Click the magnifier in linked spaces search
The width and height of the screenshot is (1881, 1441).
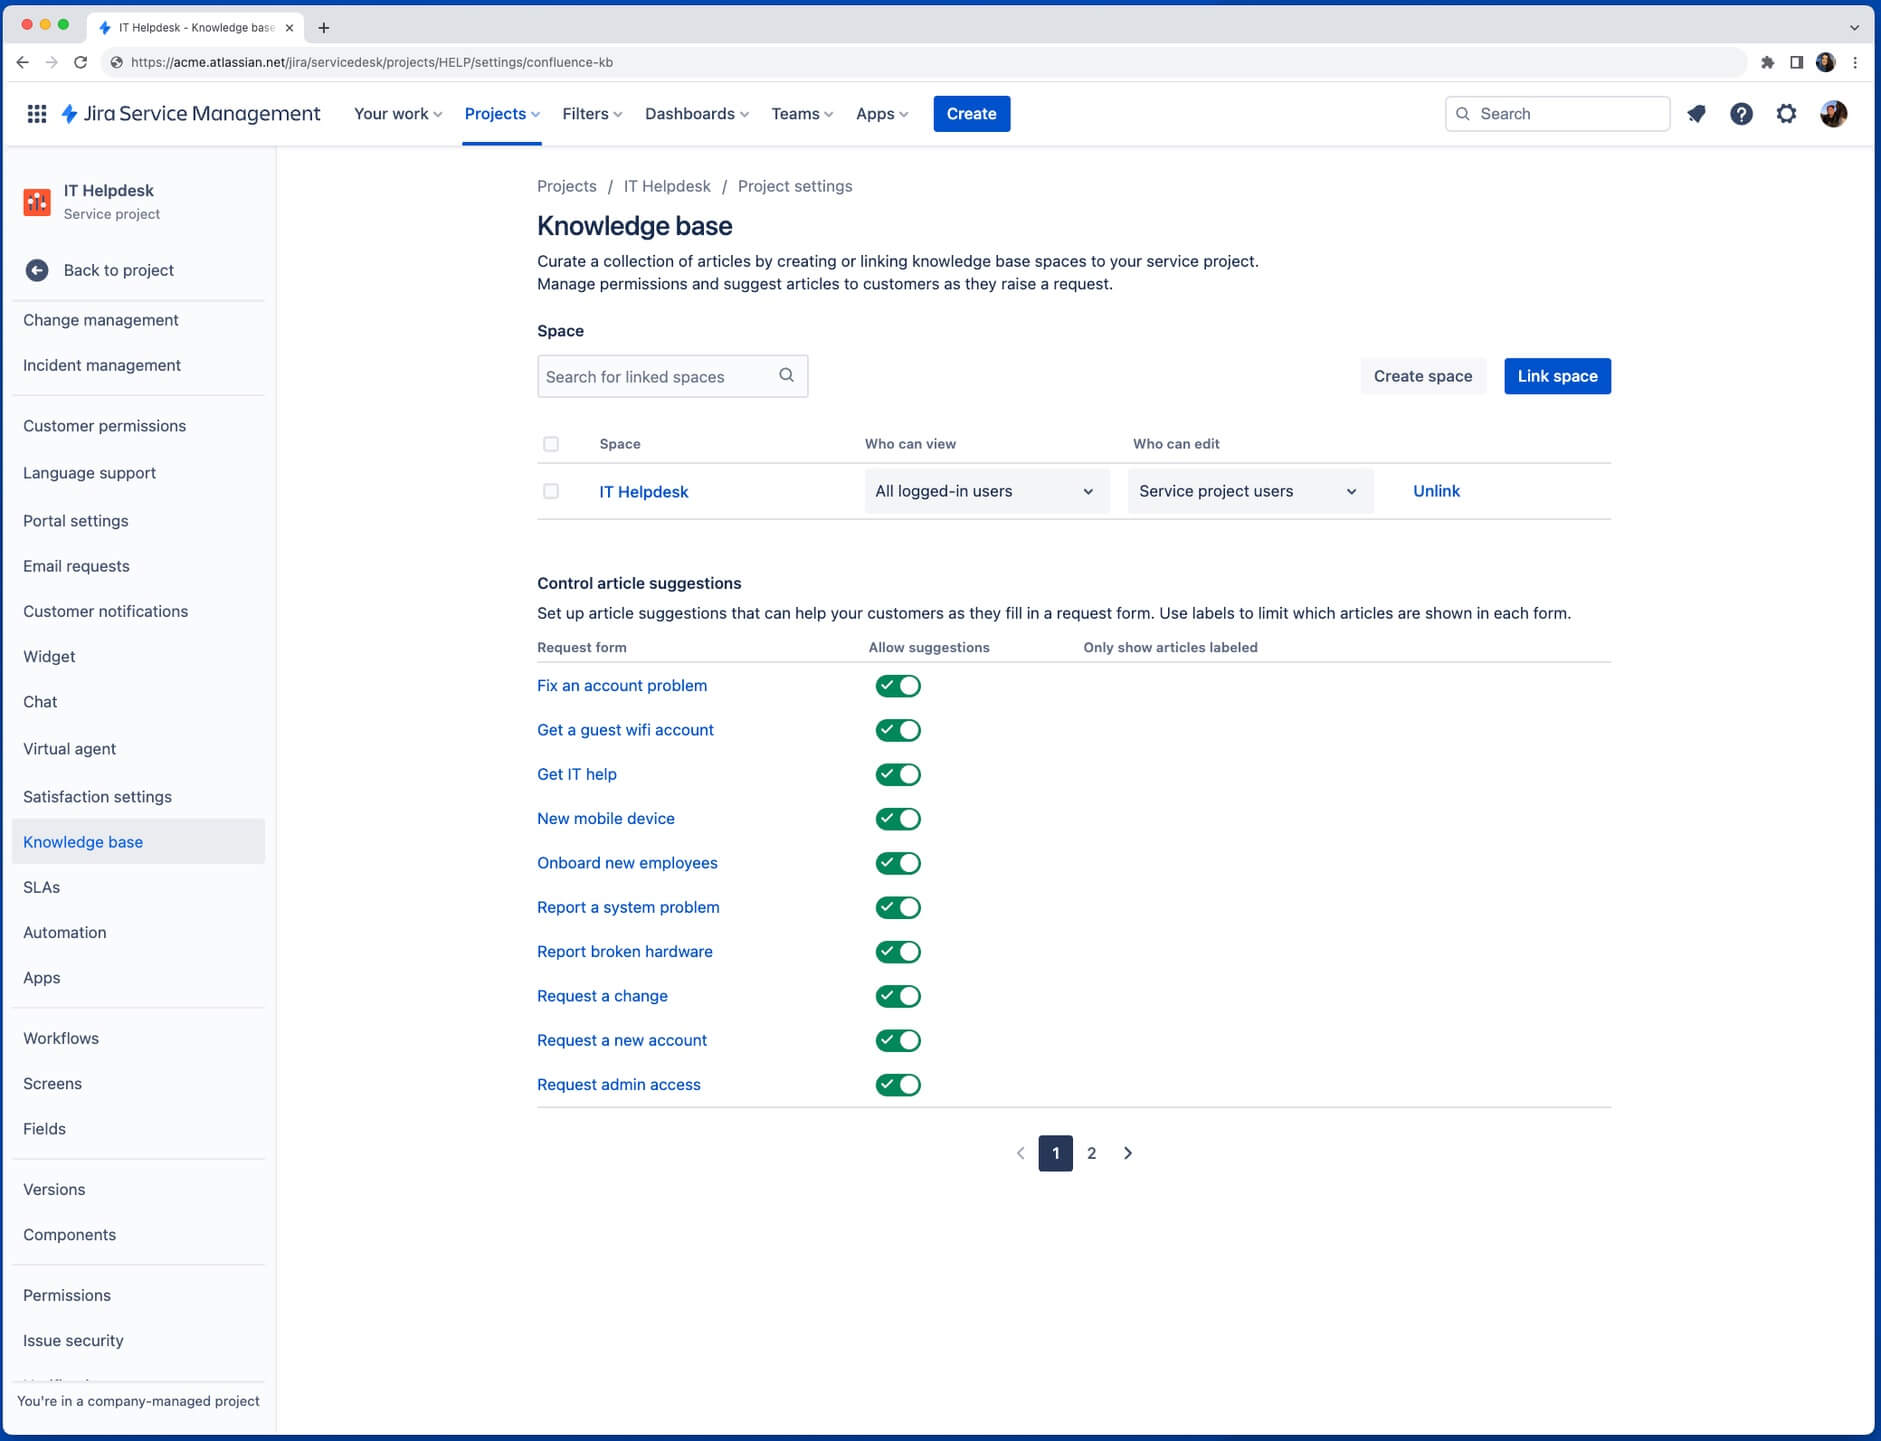[786, 376]
